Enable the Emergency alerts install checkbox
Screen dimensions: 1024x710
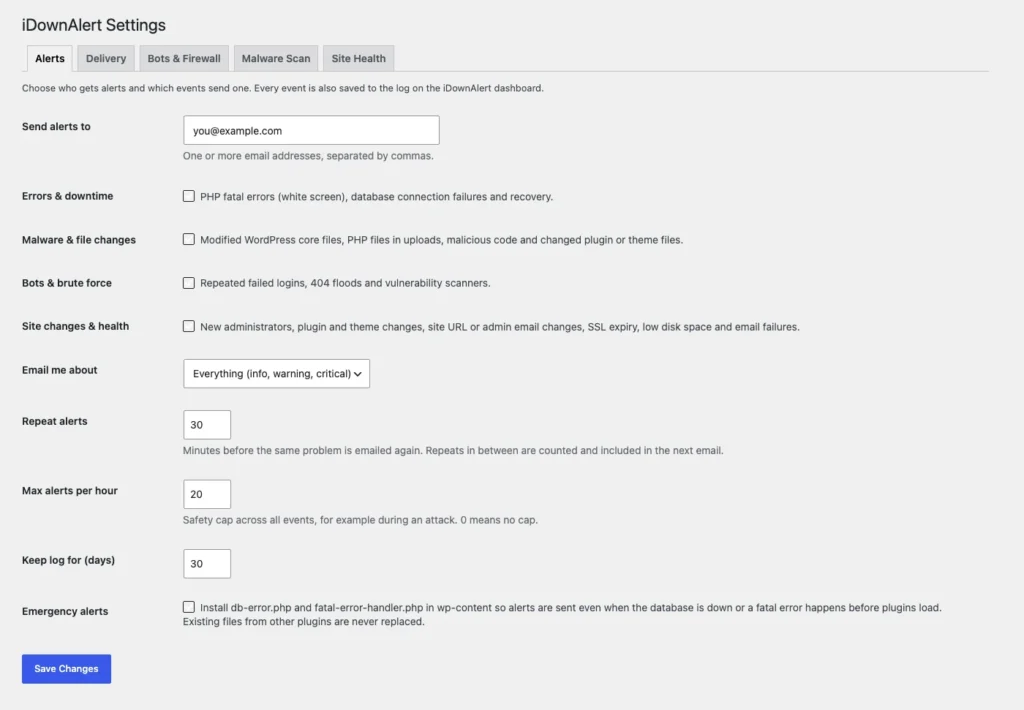point(189,607)
